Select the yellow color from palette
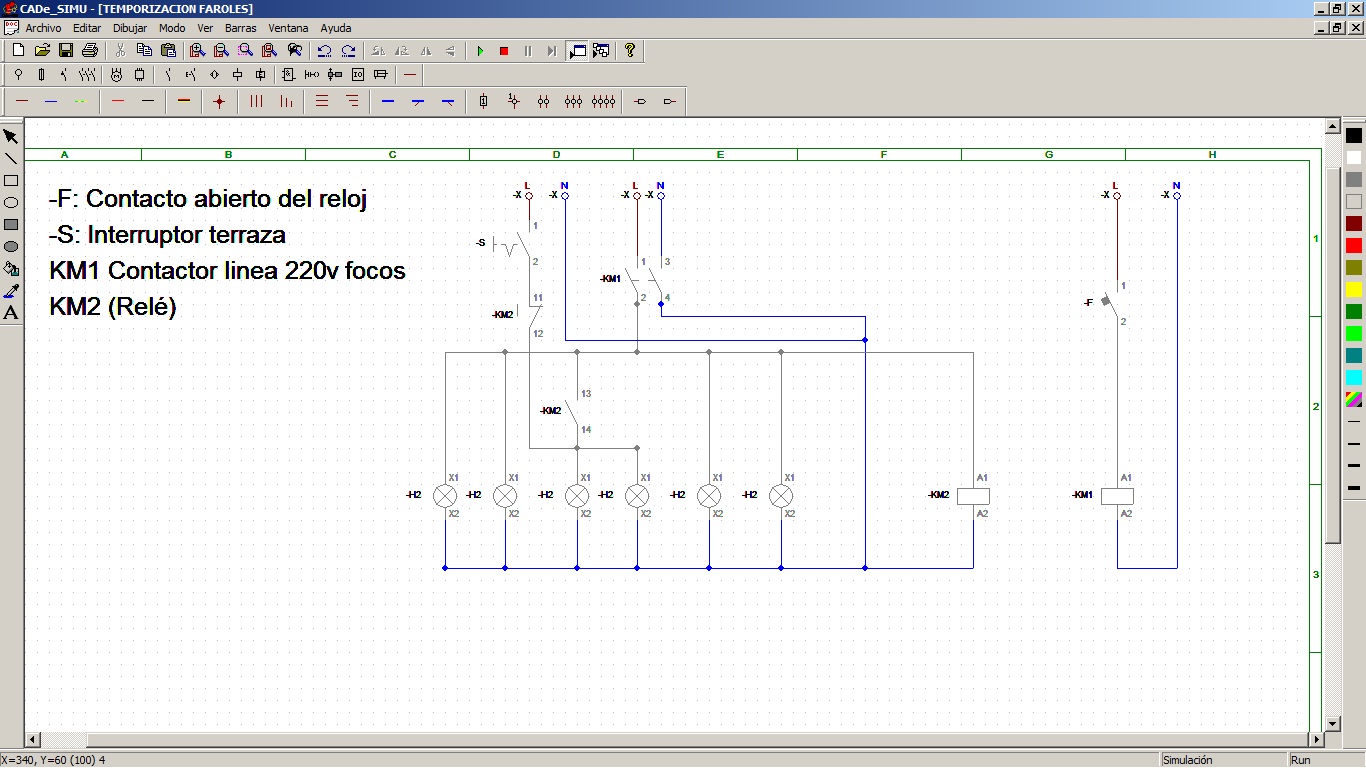 coord(1353,290)
